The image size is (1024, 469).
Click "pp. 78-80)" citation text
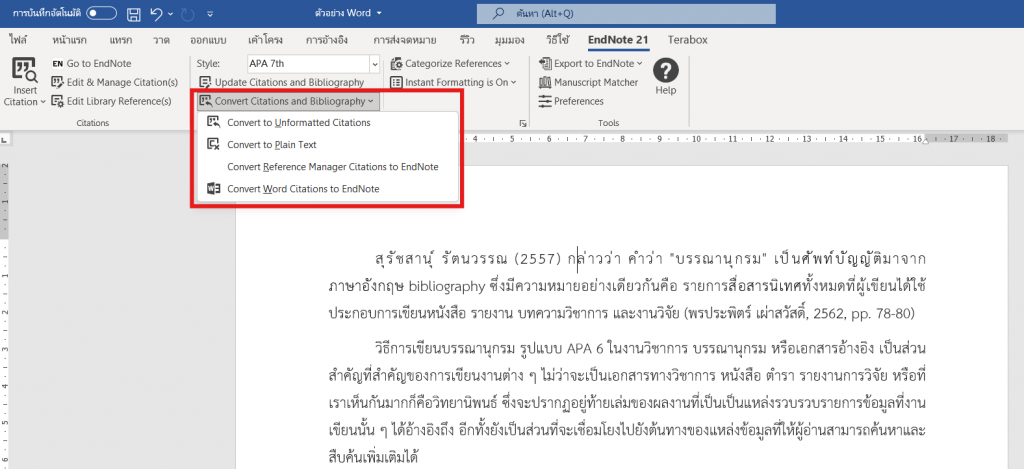(x=881, y=314)
